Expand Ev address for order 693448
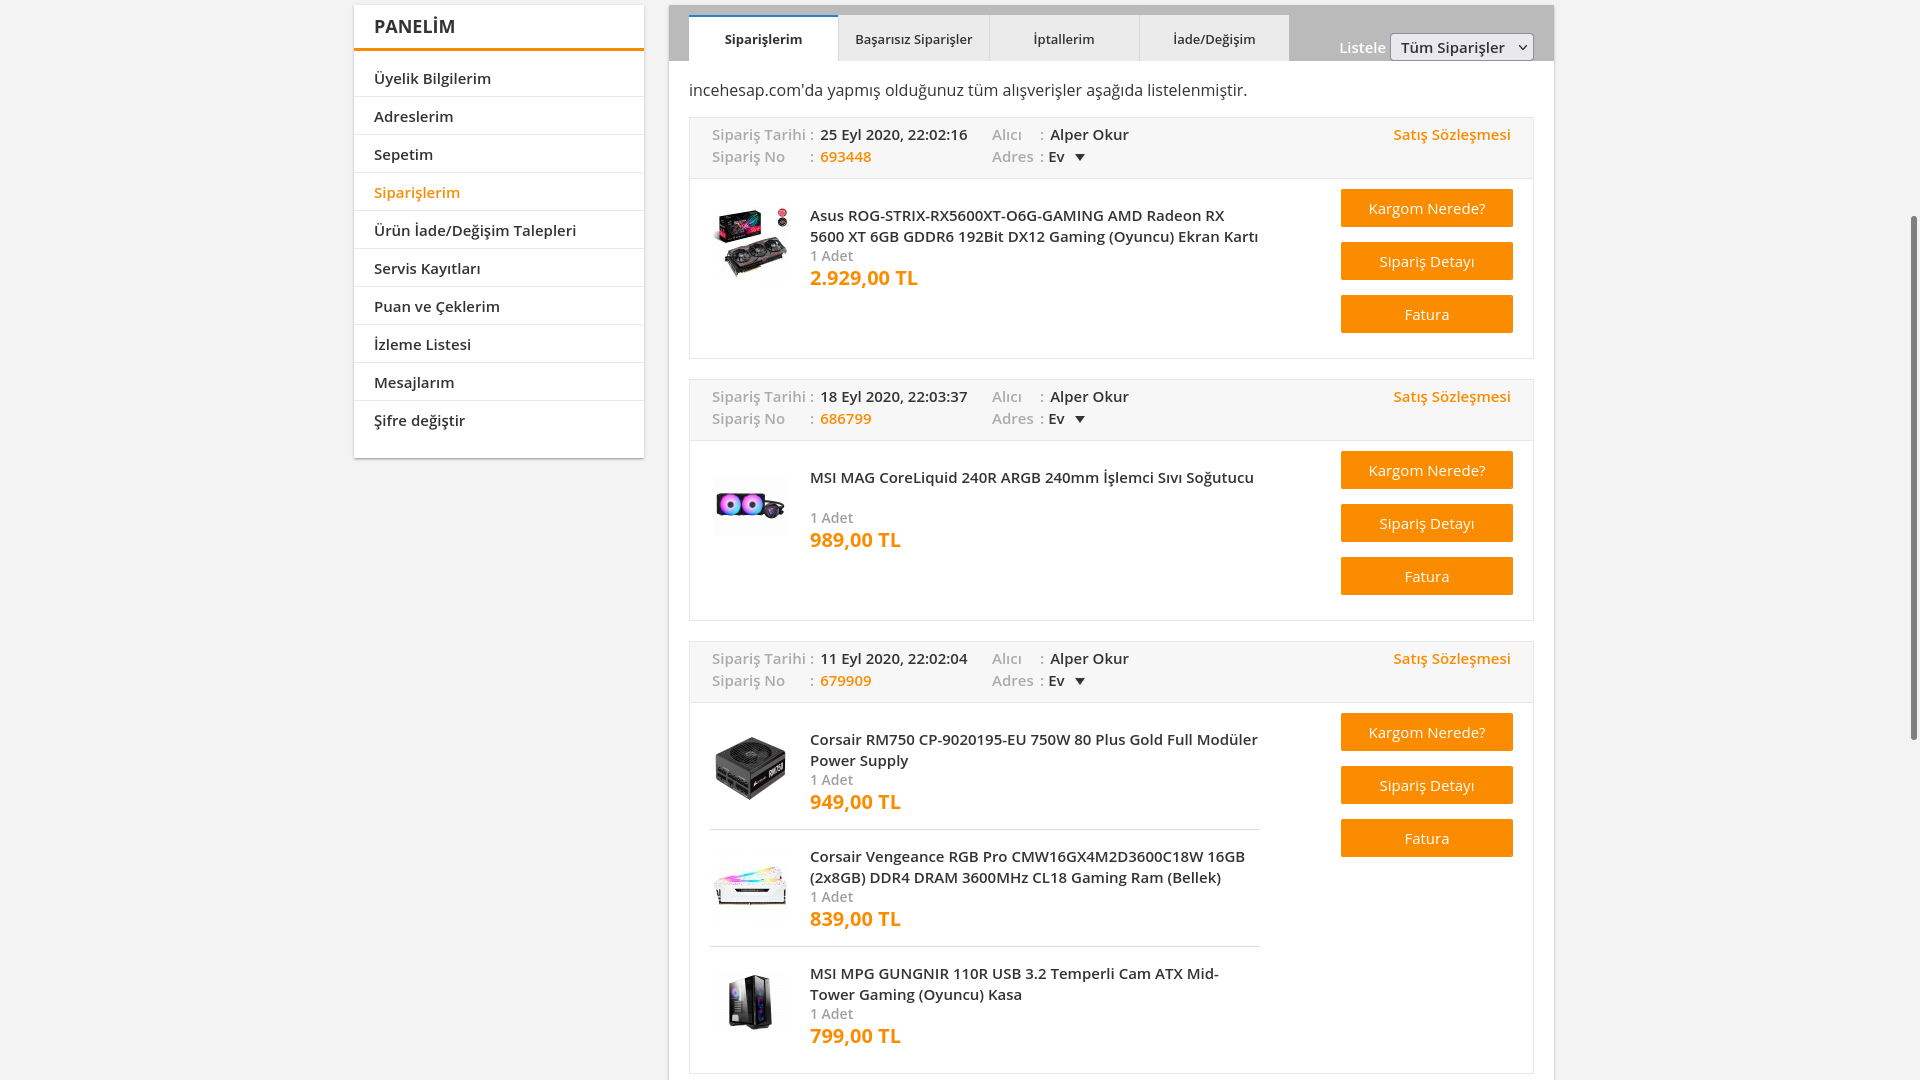Image resolution: width=1920 pixels, height=1080 pixels. tap(1067, 157)
